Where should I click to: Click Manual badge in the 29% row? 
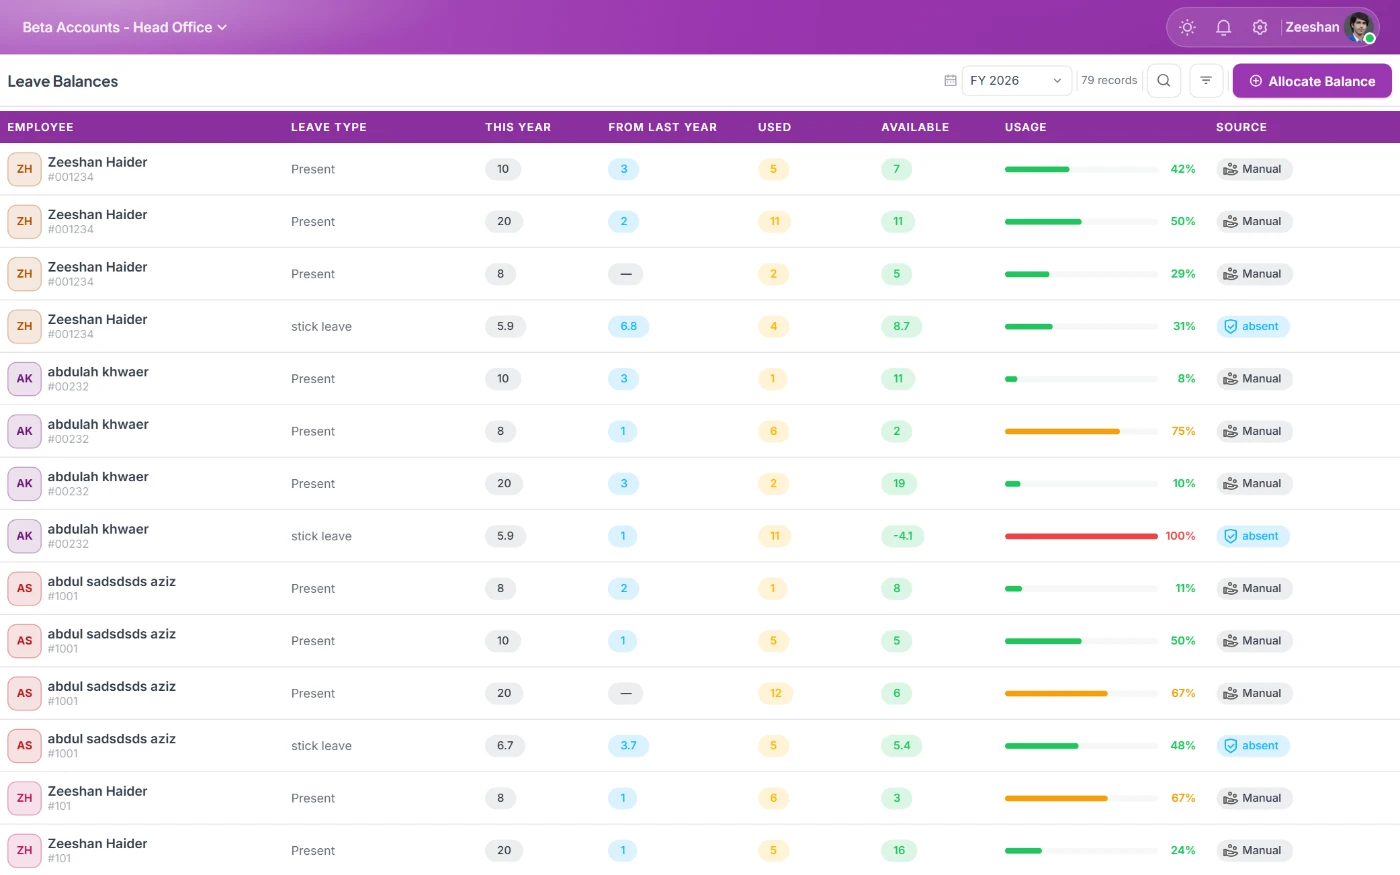1254,274
